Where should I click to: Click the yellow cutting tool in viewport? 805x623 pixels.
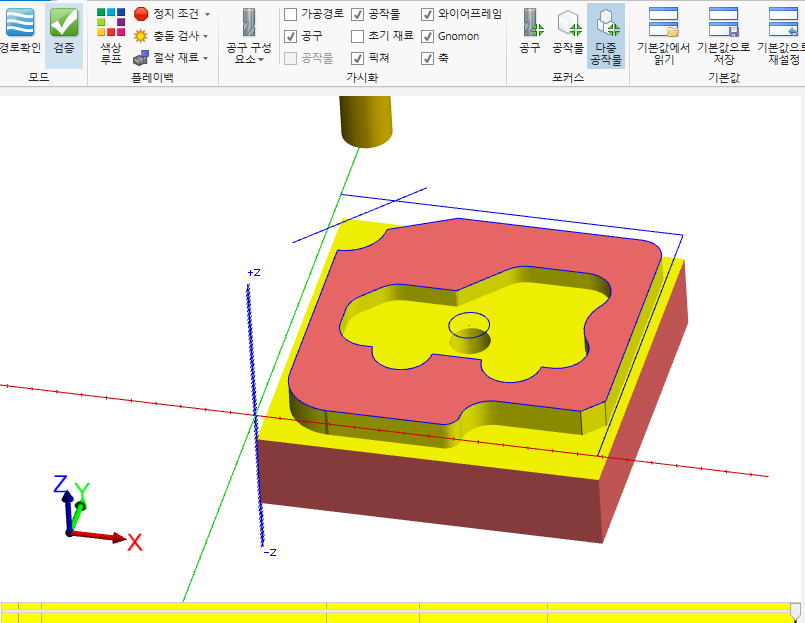366,121
